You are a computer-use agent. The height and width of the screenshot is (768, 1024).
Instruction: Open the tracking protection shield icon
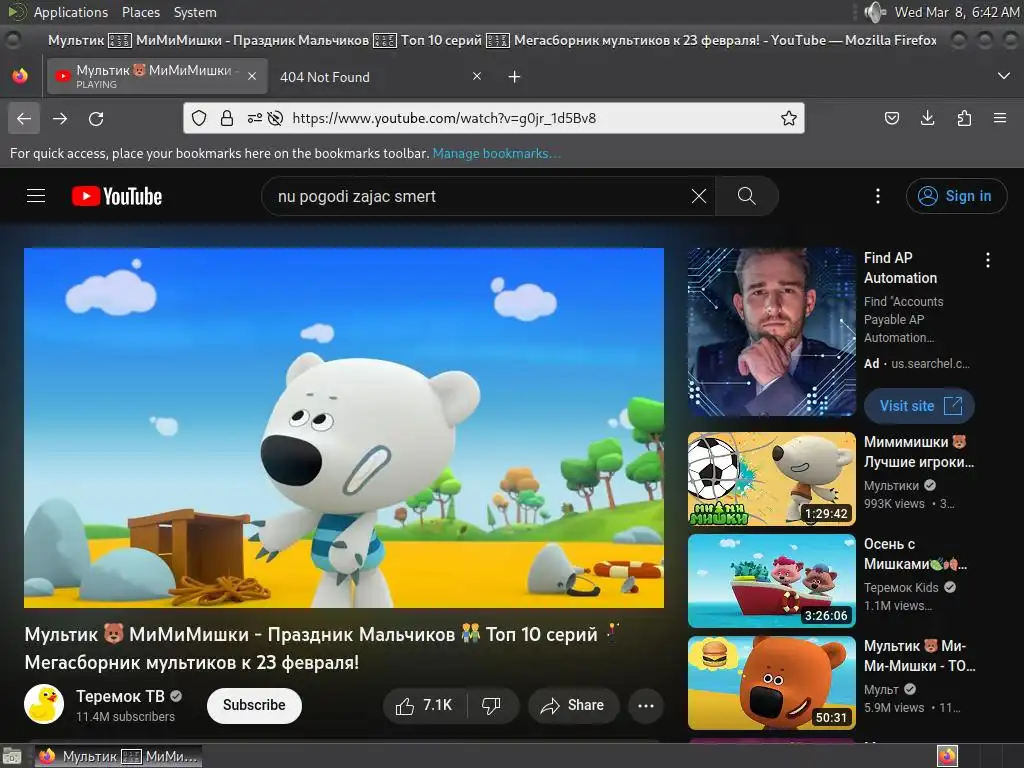point(199,118)
